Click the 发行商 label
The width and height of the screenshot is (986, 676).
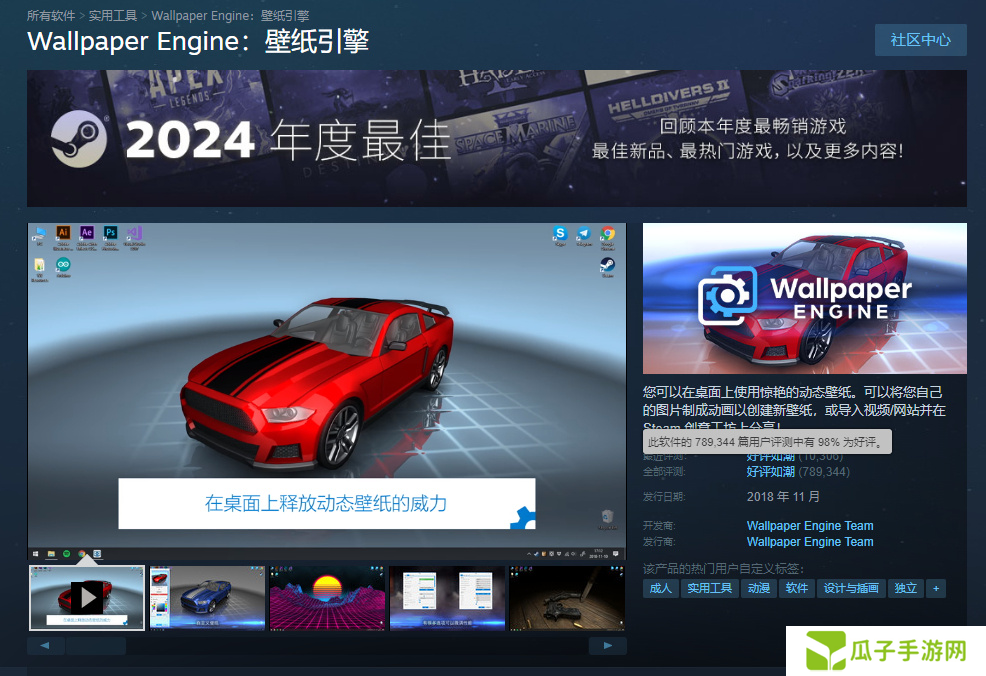point(659,542)
